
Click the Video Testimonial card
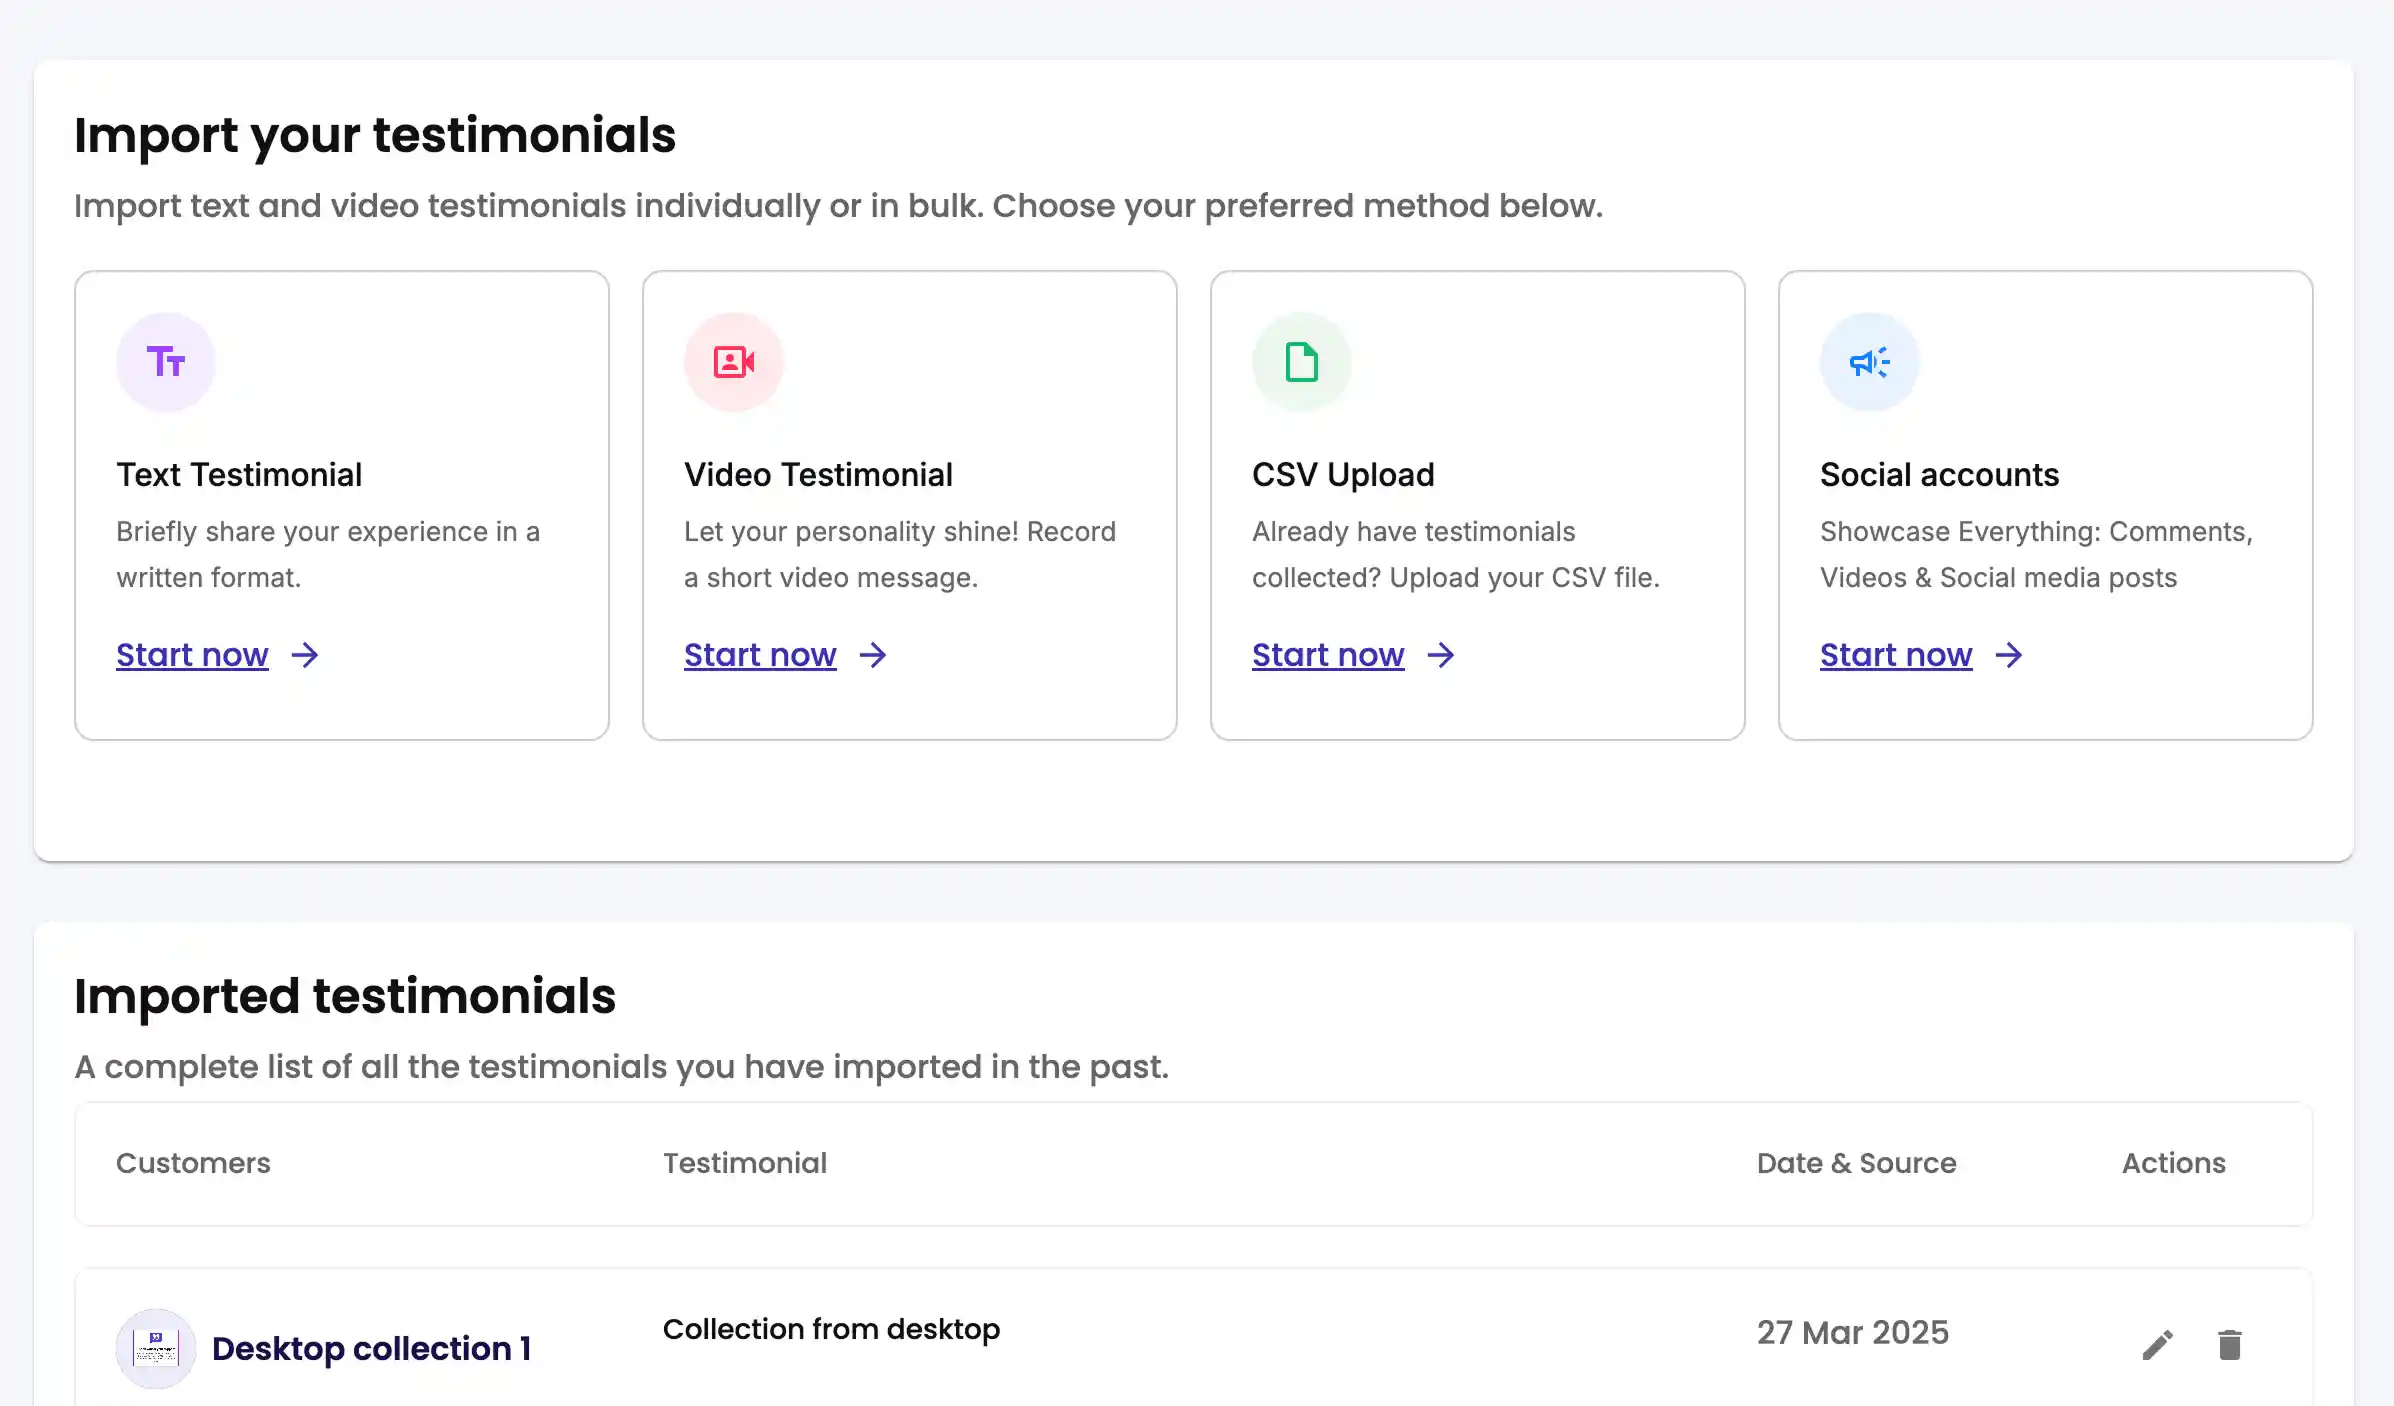909,503
